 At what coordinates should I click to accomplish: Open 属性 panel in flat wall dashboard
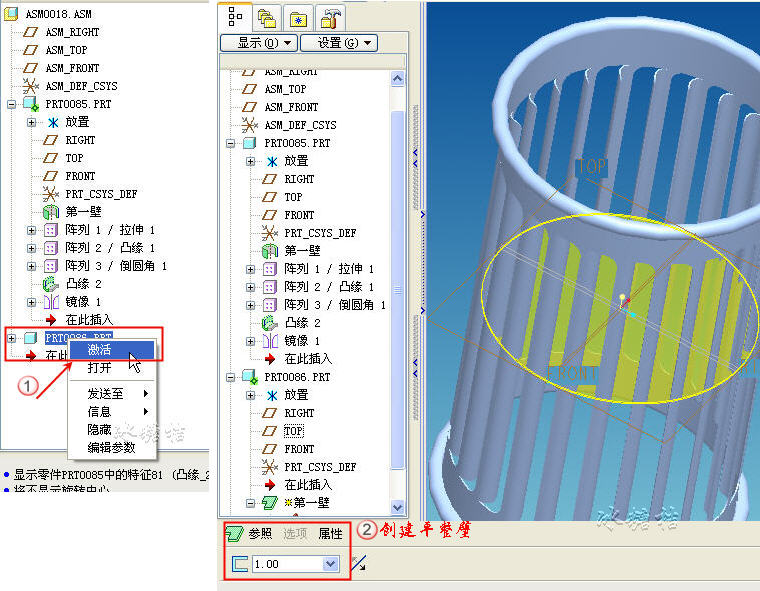click(331, 534)
